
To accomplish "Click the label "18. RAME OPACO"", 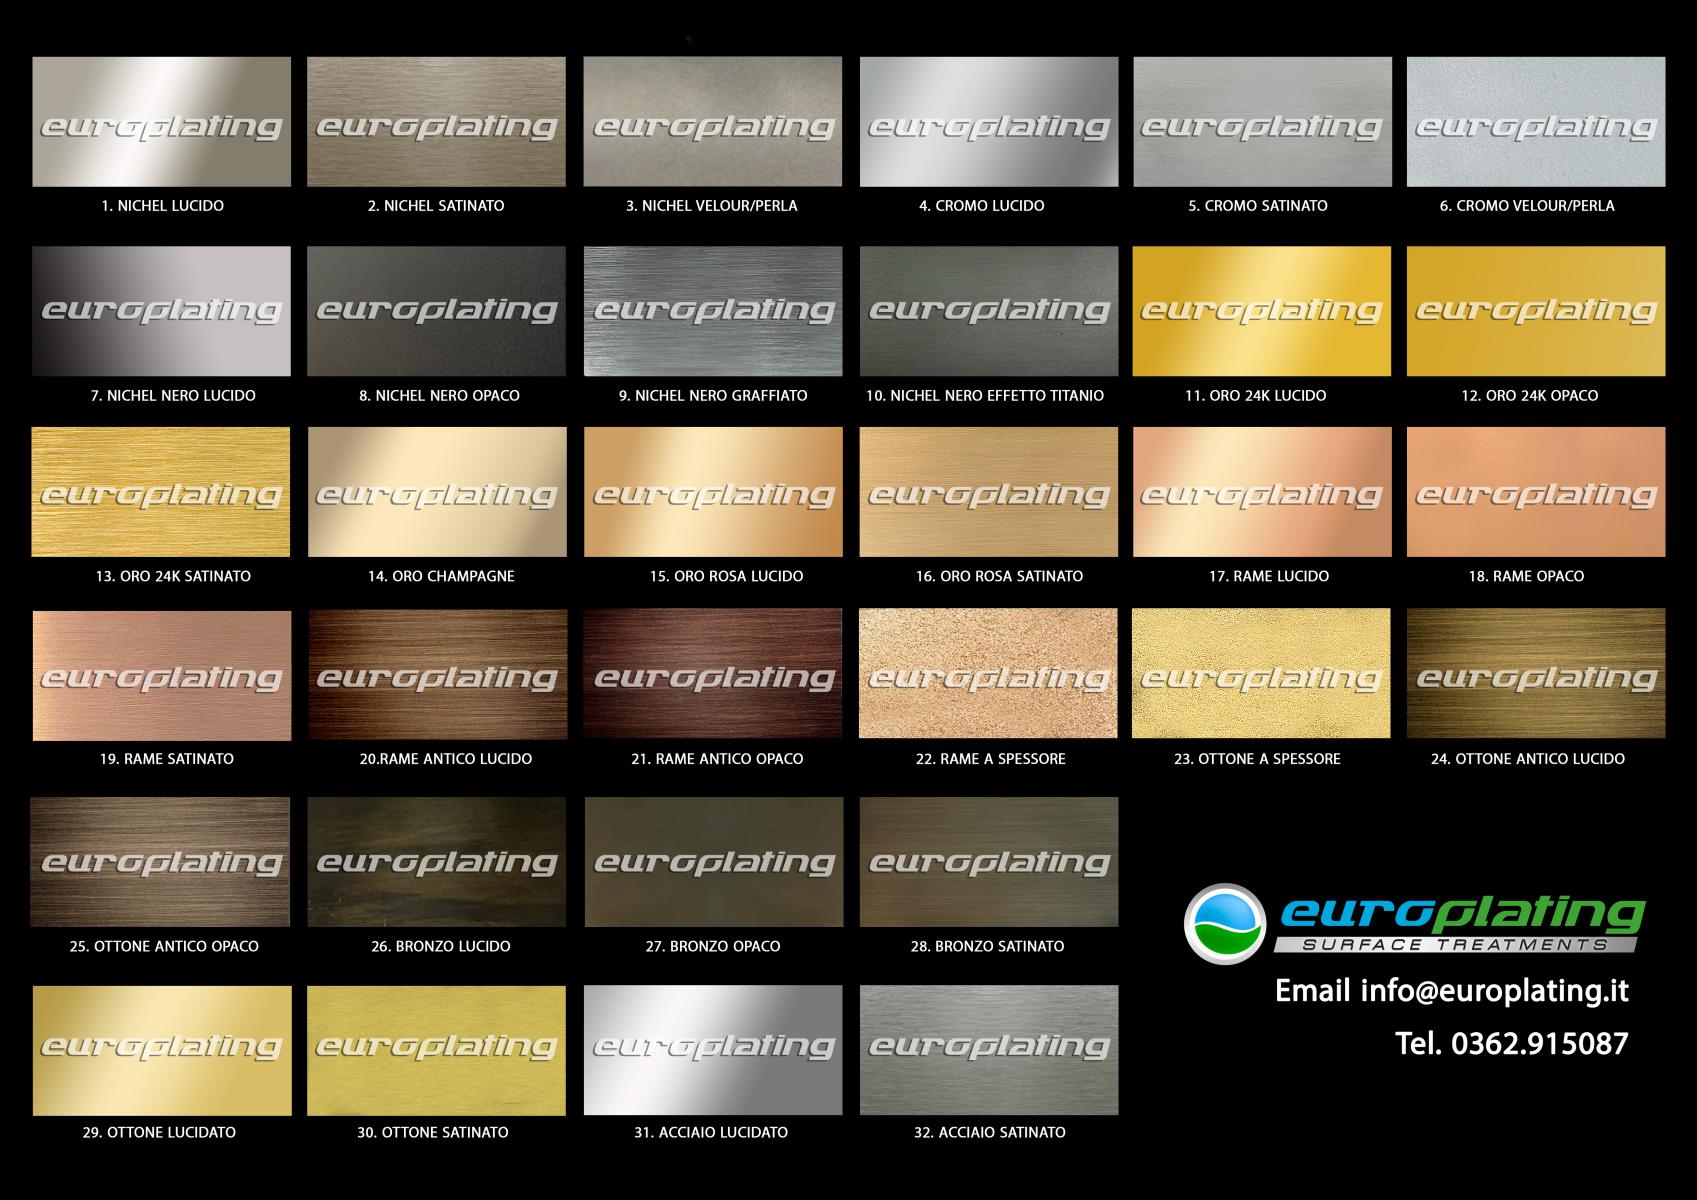I will click(1526, 576).
